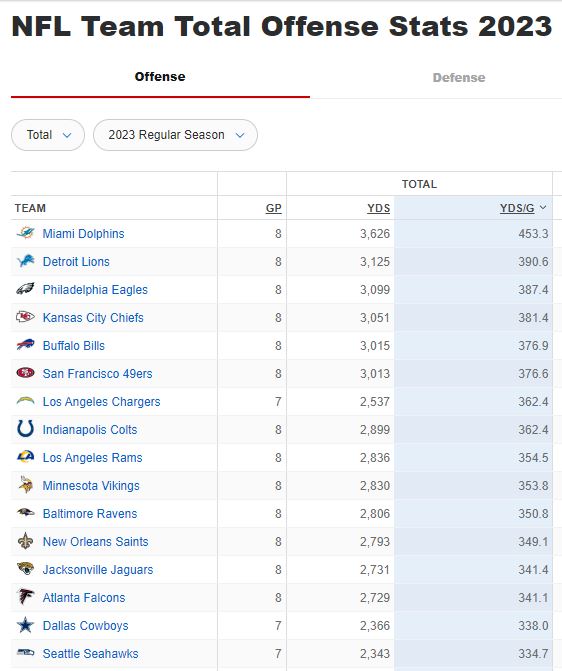
Task: Select the 3,626 yards cell
Action: click(x=375, y=234)
